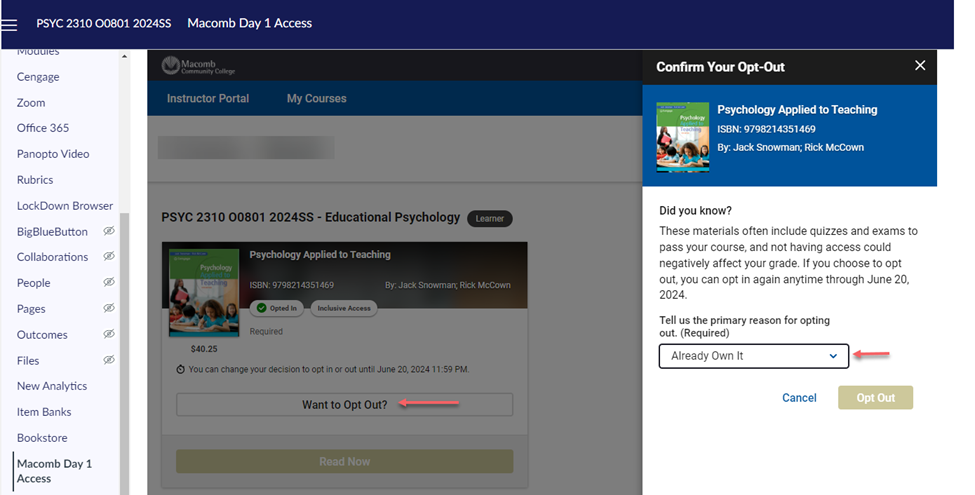Click the green checkmark in Opted In badge
Image resolution: width=975 pixels, height=495 pixels.
[x=261, y=308]
